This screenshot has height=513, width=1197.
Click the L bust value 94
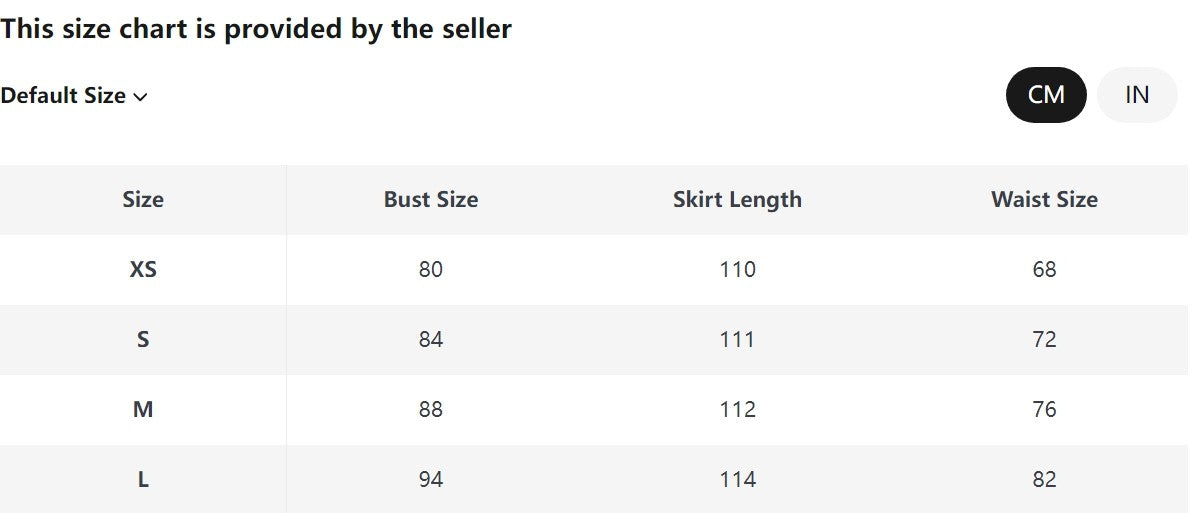431,479
